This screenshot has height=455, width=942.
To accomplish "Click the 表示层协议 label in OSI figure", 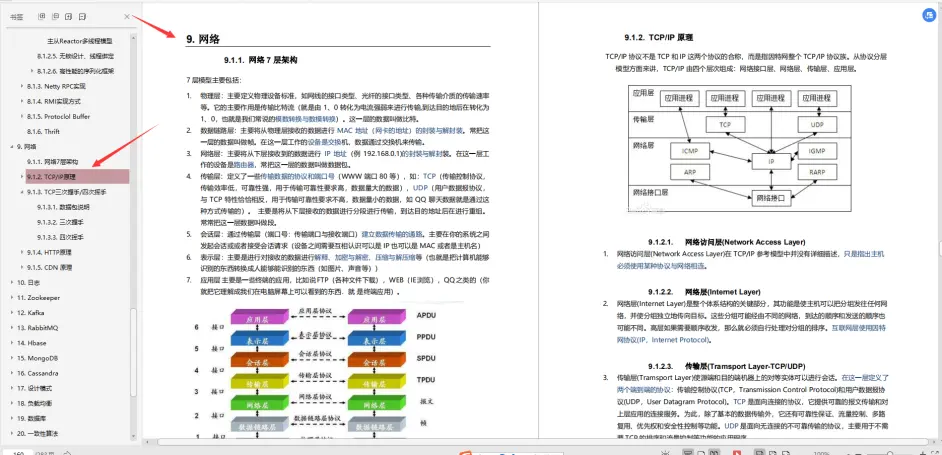I will pyautogui.click(x=315, y=333).
